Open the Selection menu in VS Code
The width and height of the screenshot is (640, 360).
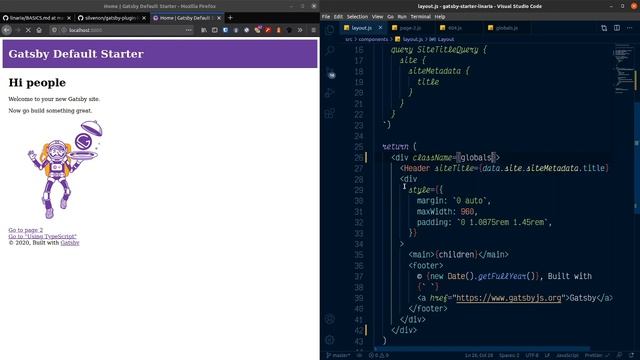coord(357,17)
